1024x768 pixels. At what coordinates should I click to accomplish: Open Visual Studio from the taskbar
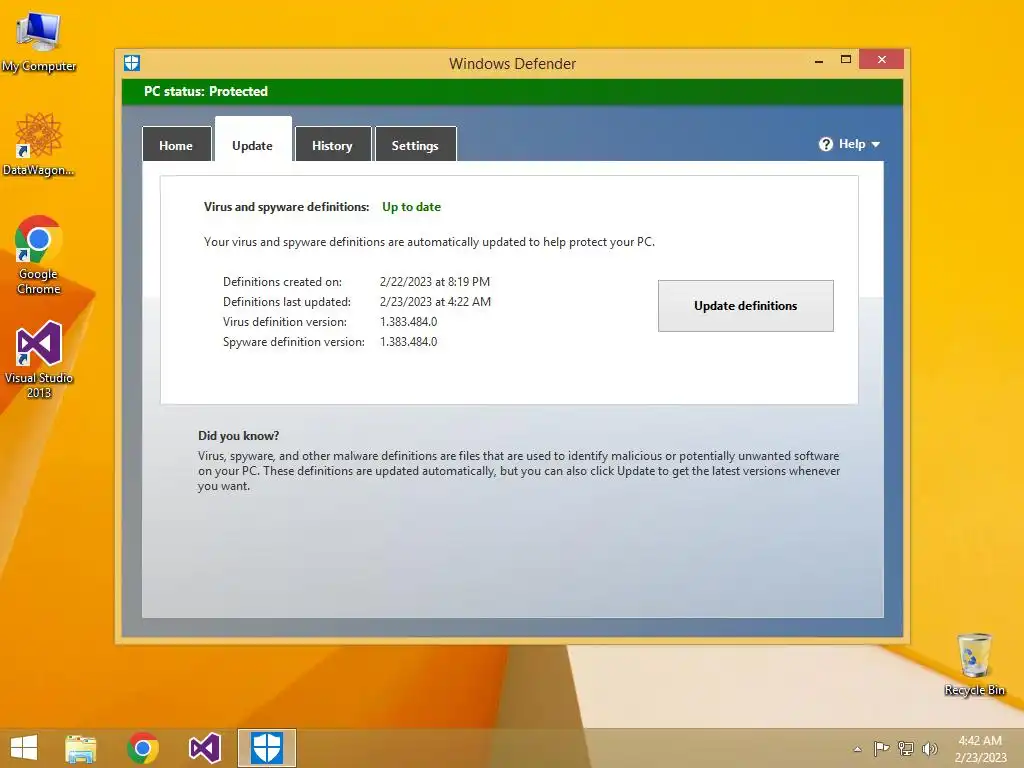click(204, 748)
